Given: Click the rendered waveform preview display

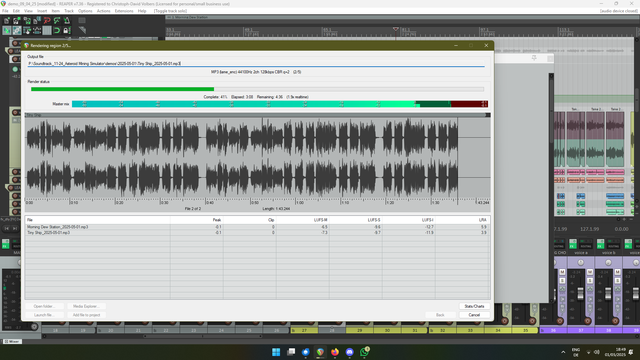Looking at the screenshot, I should [258, 158].
